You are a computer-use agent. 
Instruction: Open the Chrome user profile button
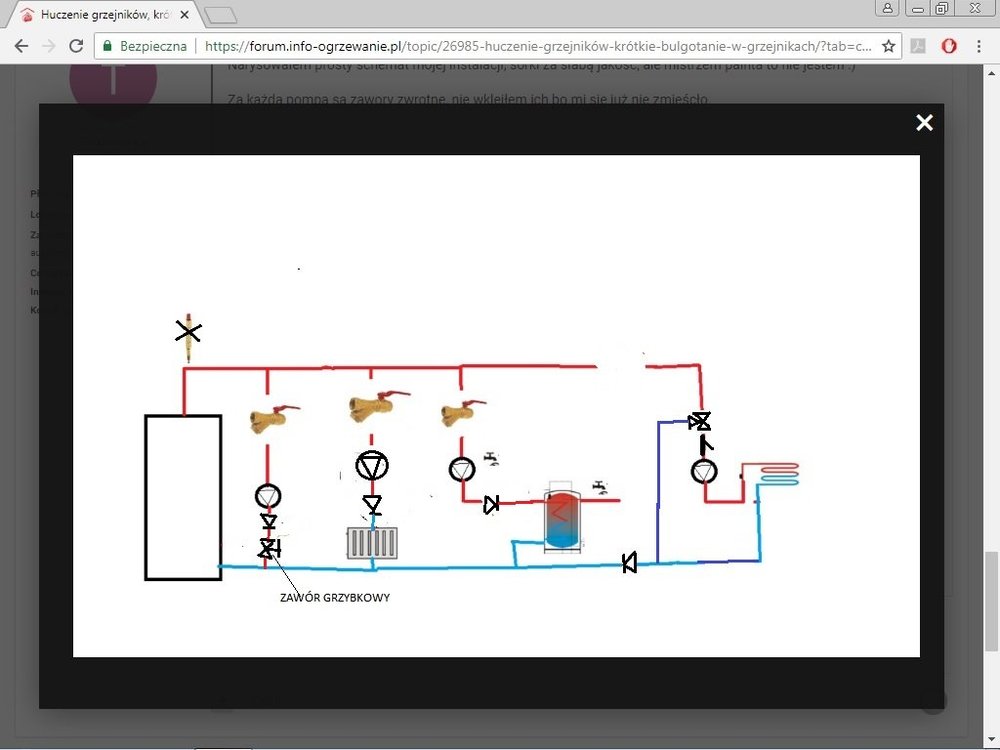888,8
